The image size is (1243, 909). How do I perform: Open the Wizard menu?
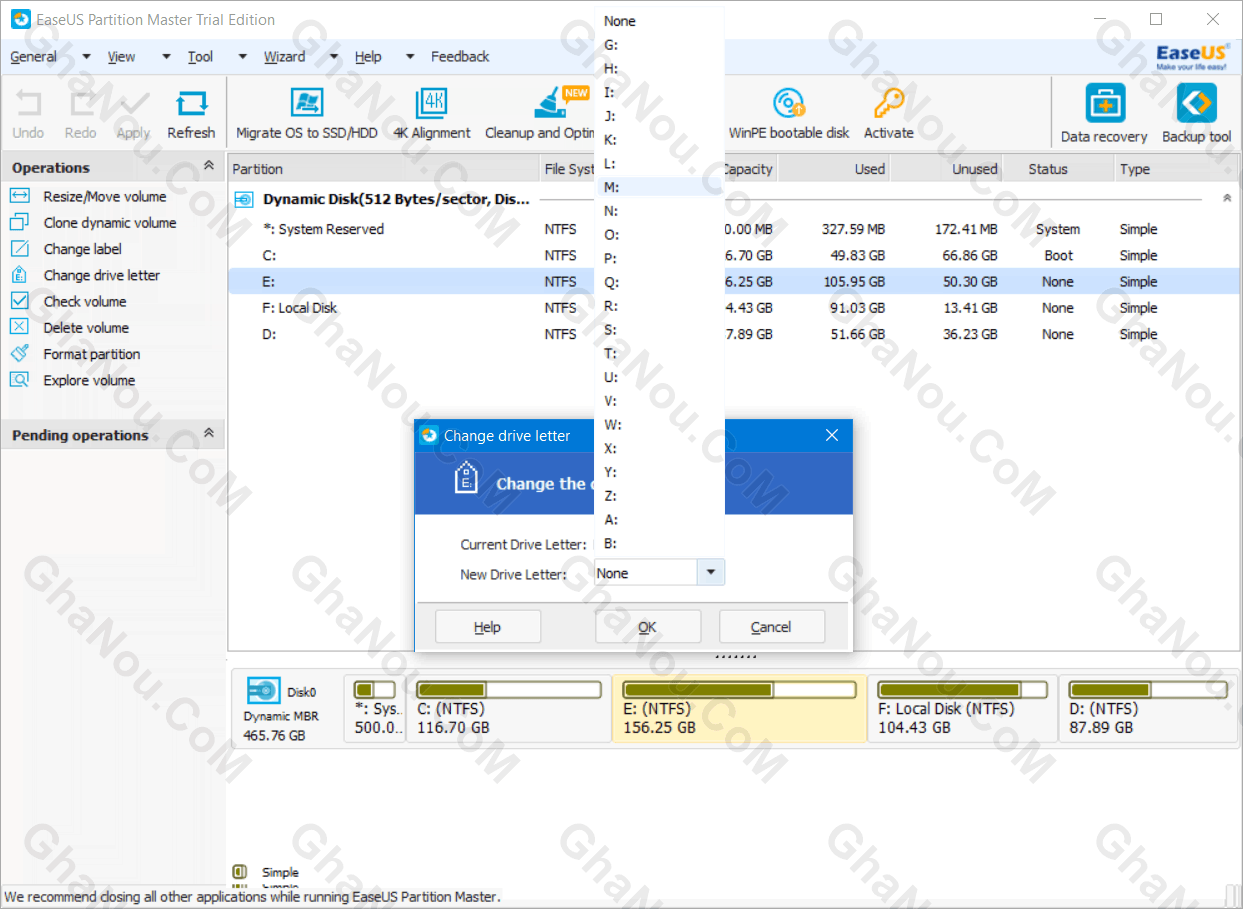click(x=284, y=57)
